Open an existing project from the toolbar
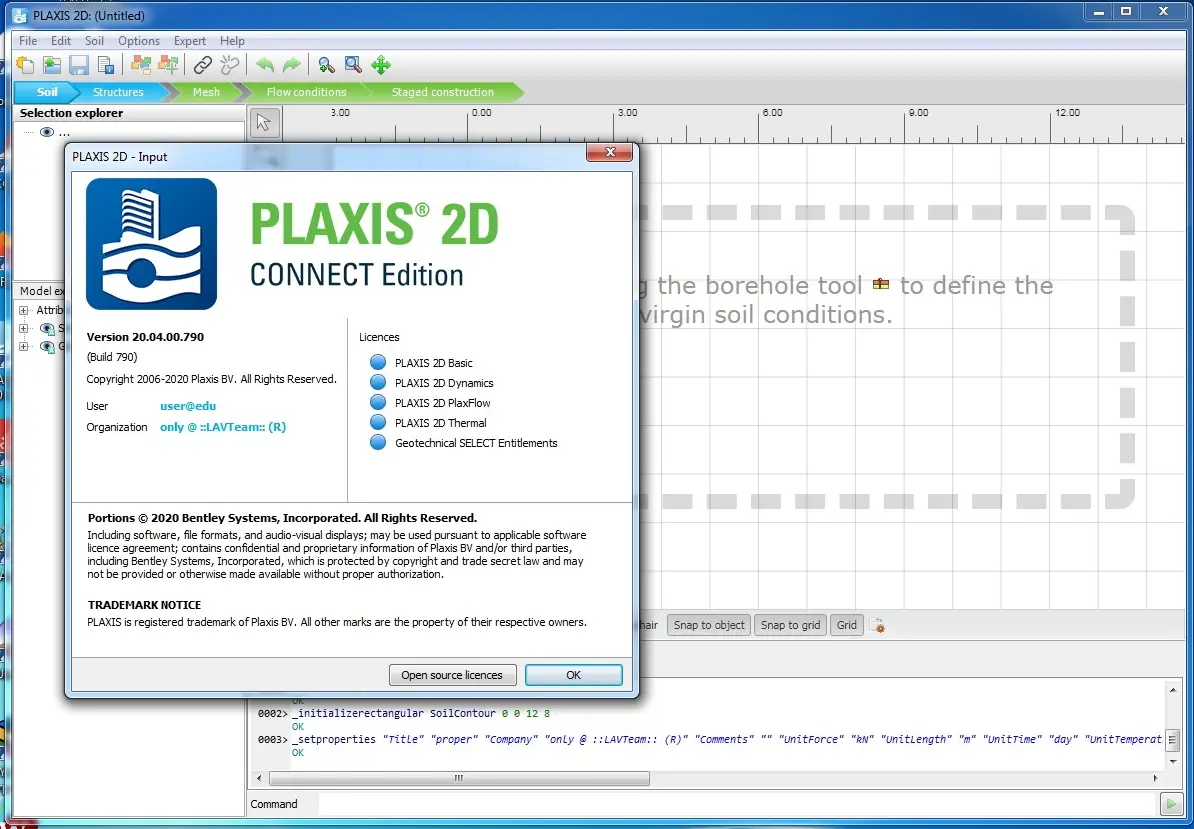The image size is (1194, 829). (x=52, y=65)
